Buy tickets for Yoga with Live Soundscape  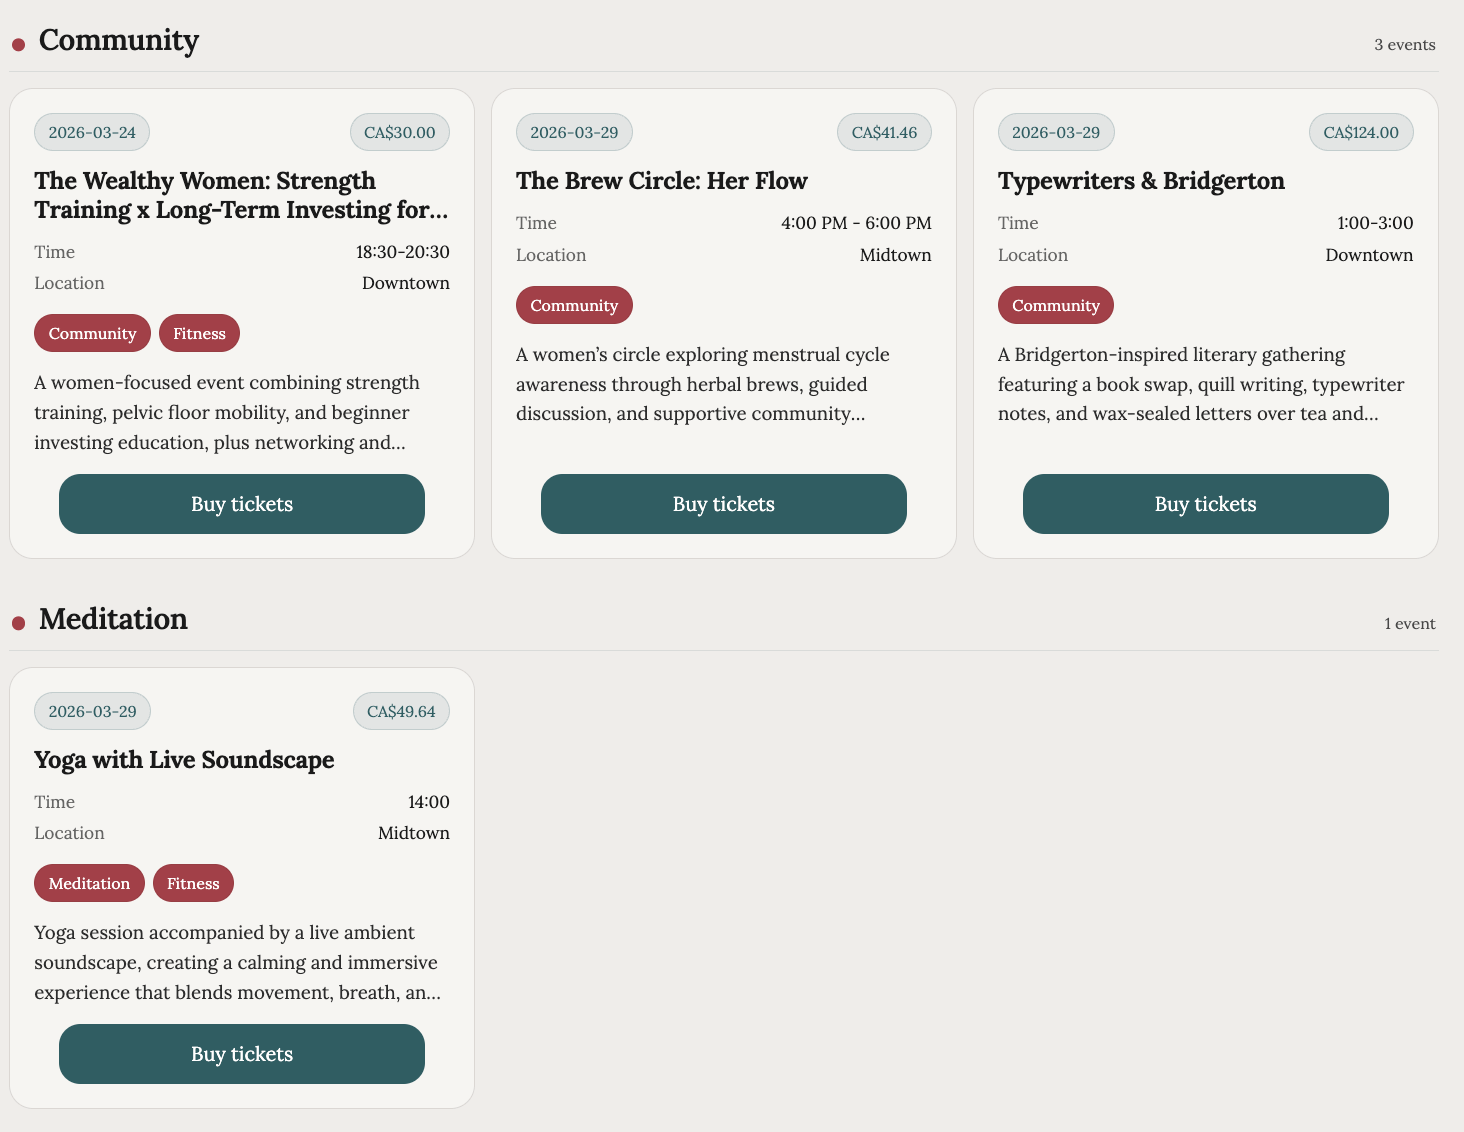242,1054
